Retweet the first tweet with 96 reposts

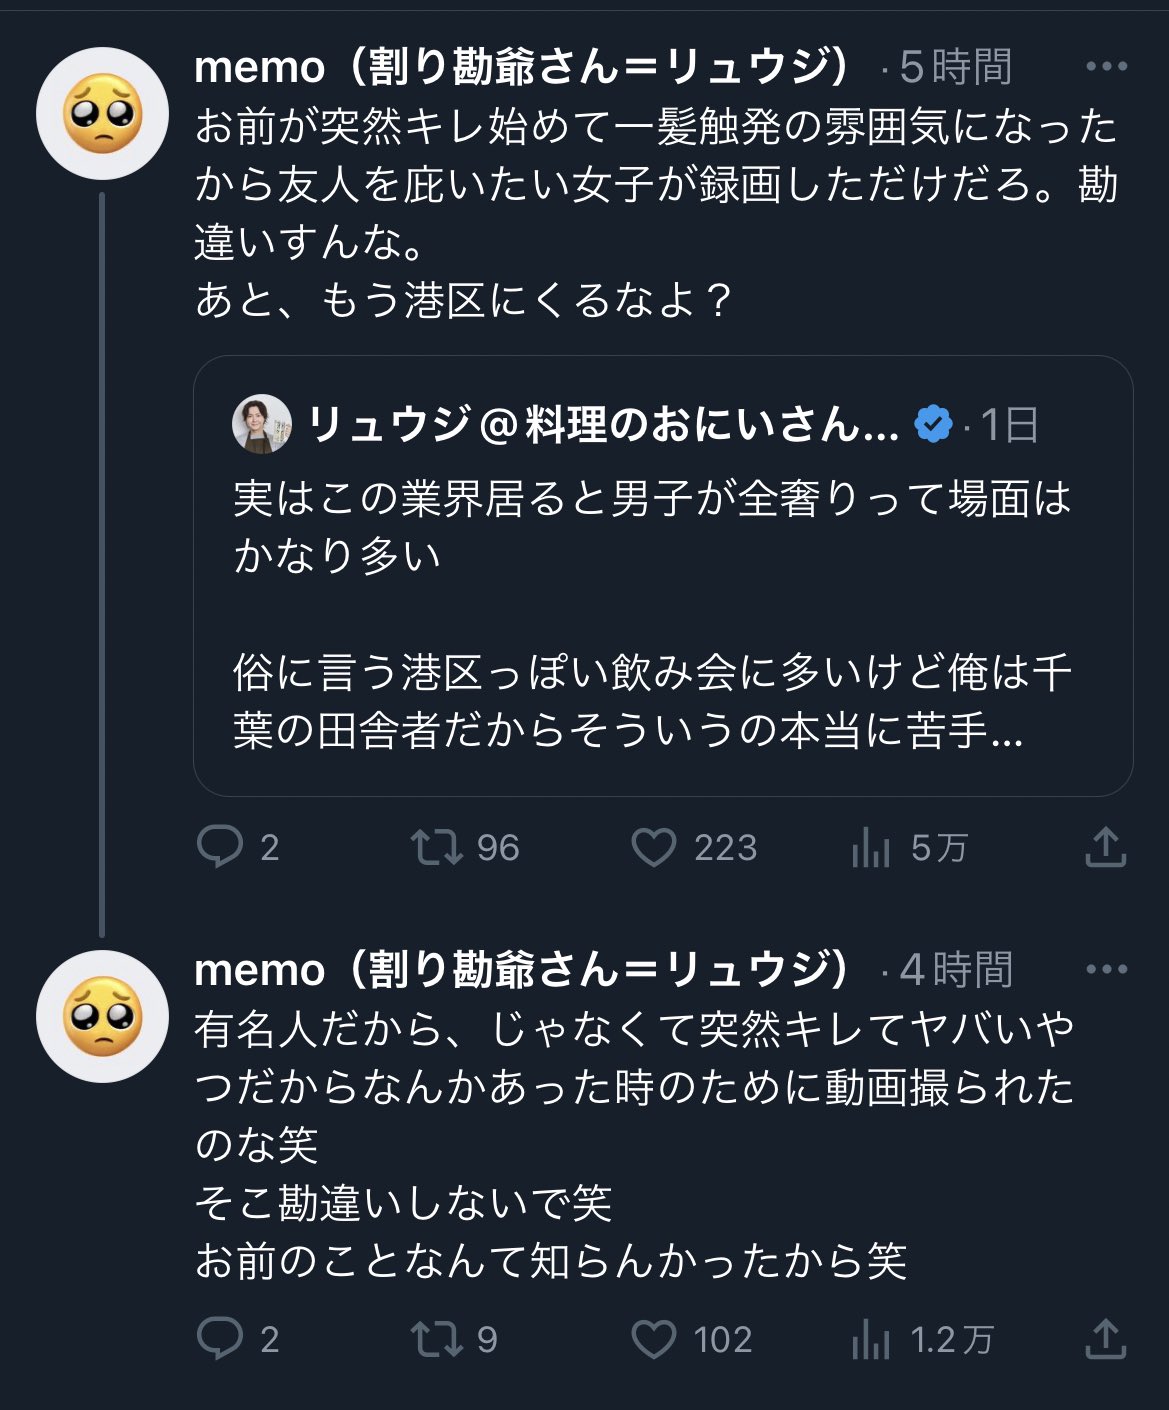(x=437, y=848)
